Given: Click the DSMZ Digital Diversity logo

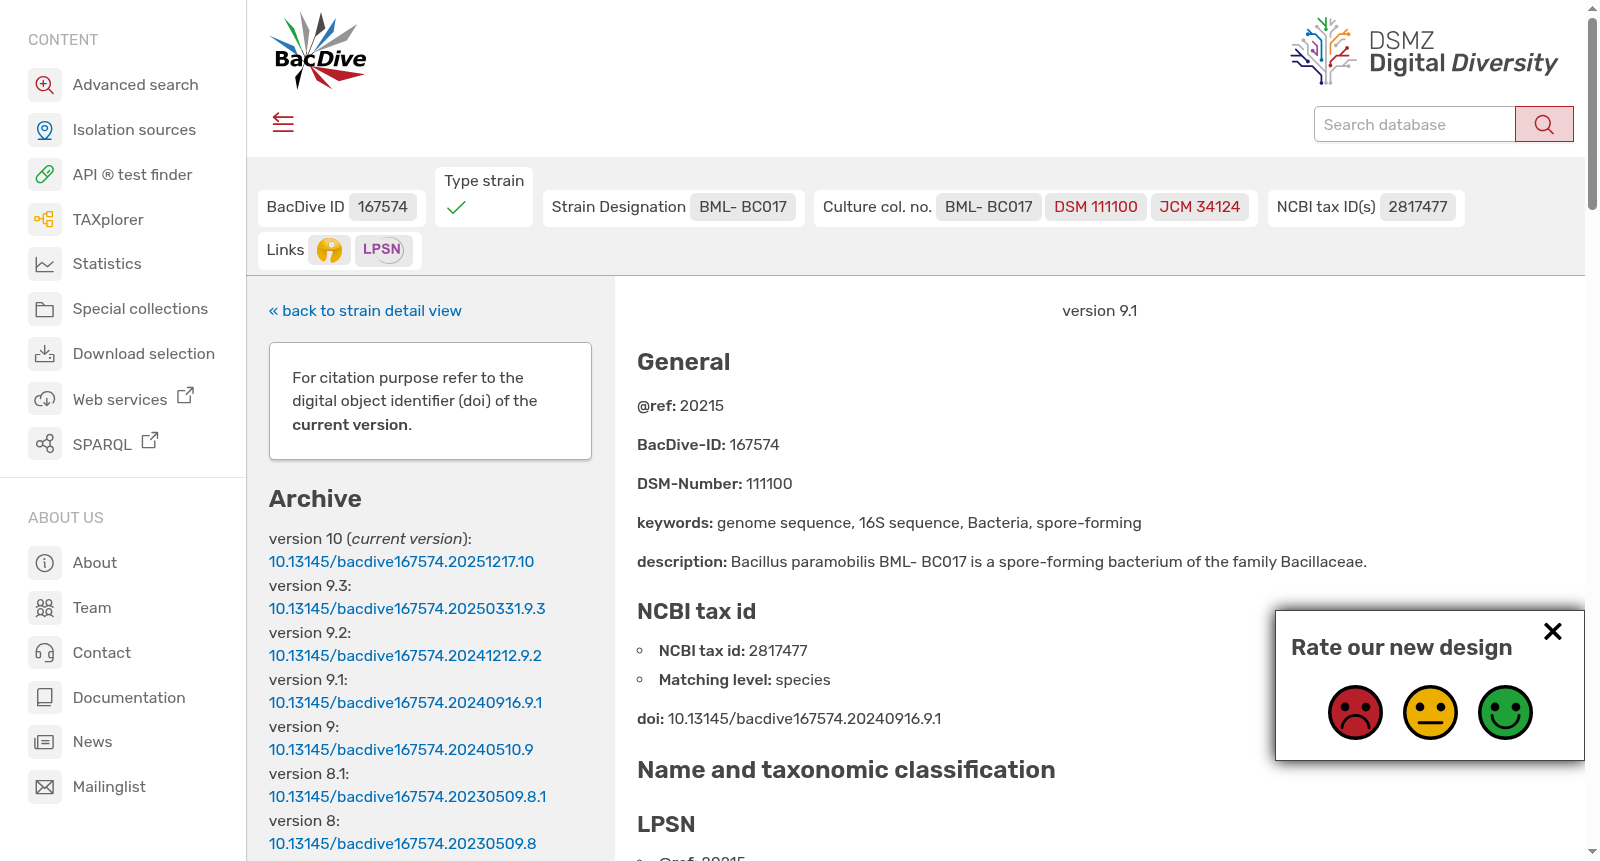Looking at the screenshot, I should [1424, 52].
